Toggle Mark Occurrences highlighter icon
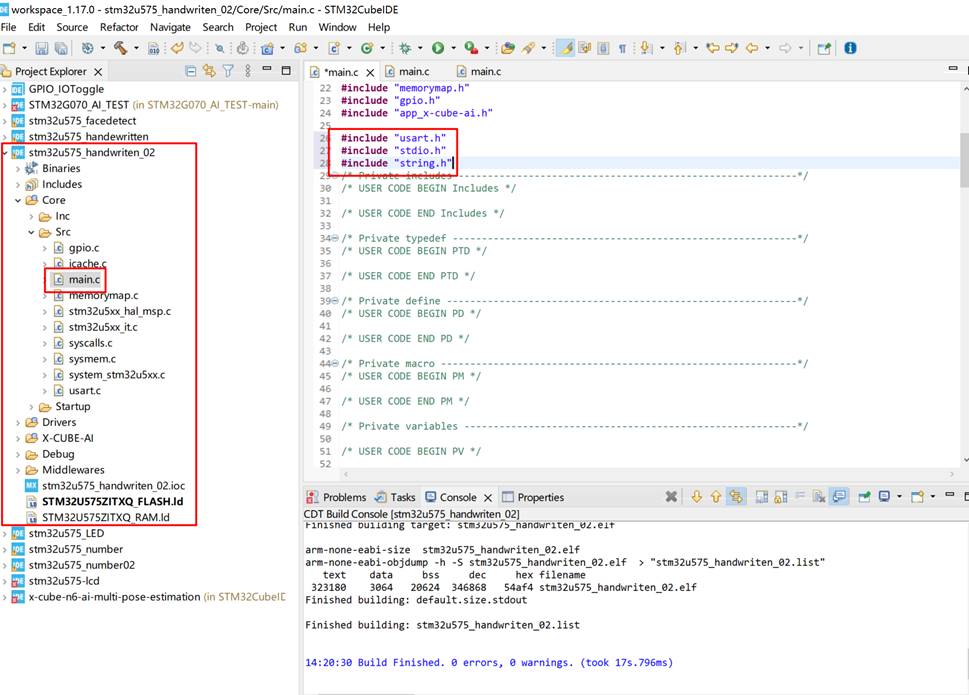The width and height of the screenshot is (969, 695). (565, 48)
